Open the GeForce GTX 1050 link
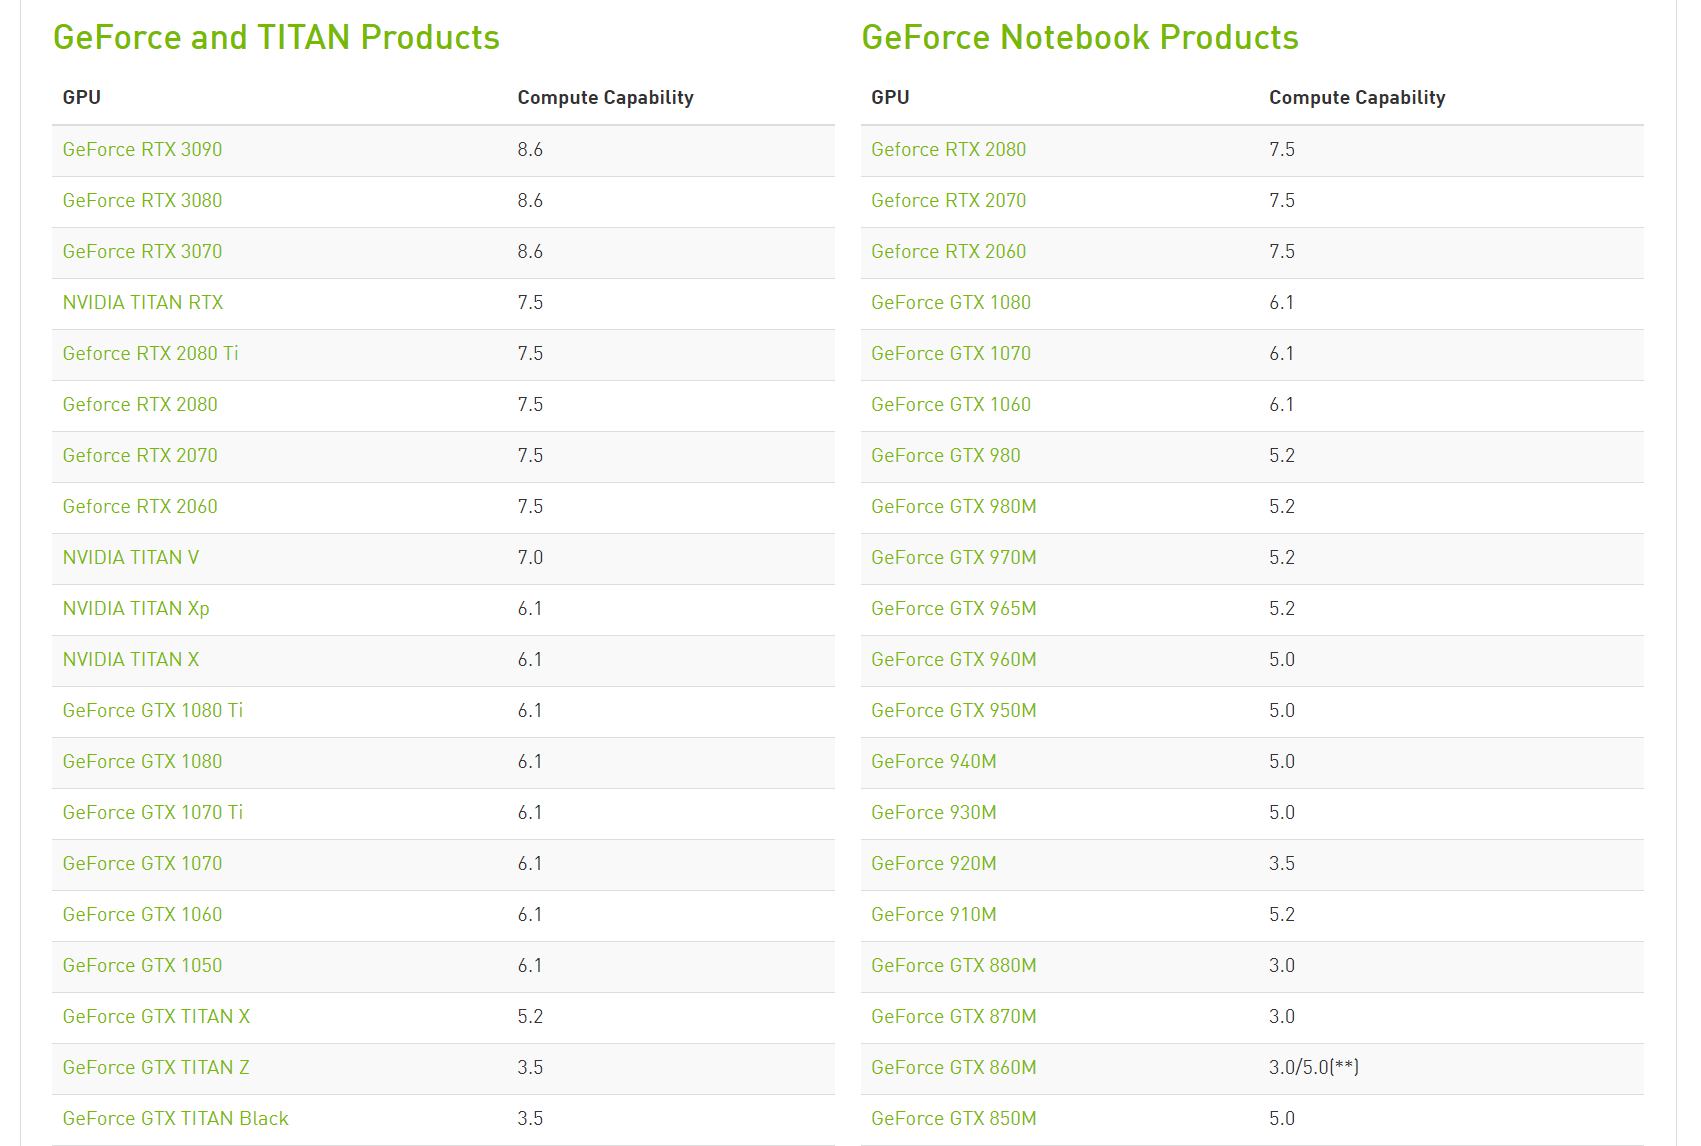The height and width of the screenshot is (1146, 1701). (x=142, y=966)
